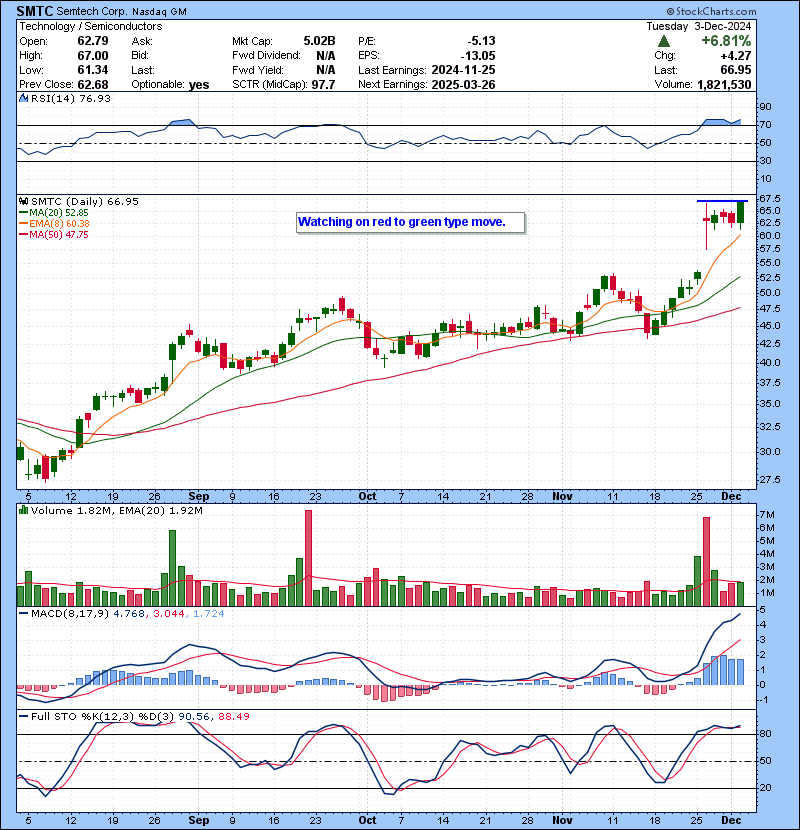Click the Low value 61.34
This screenshot has width=800, height=830.
(93, 70)
